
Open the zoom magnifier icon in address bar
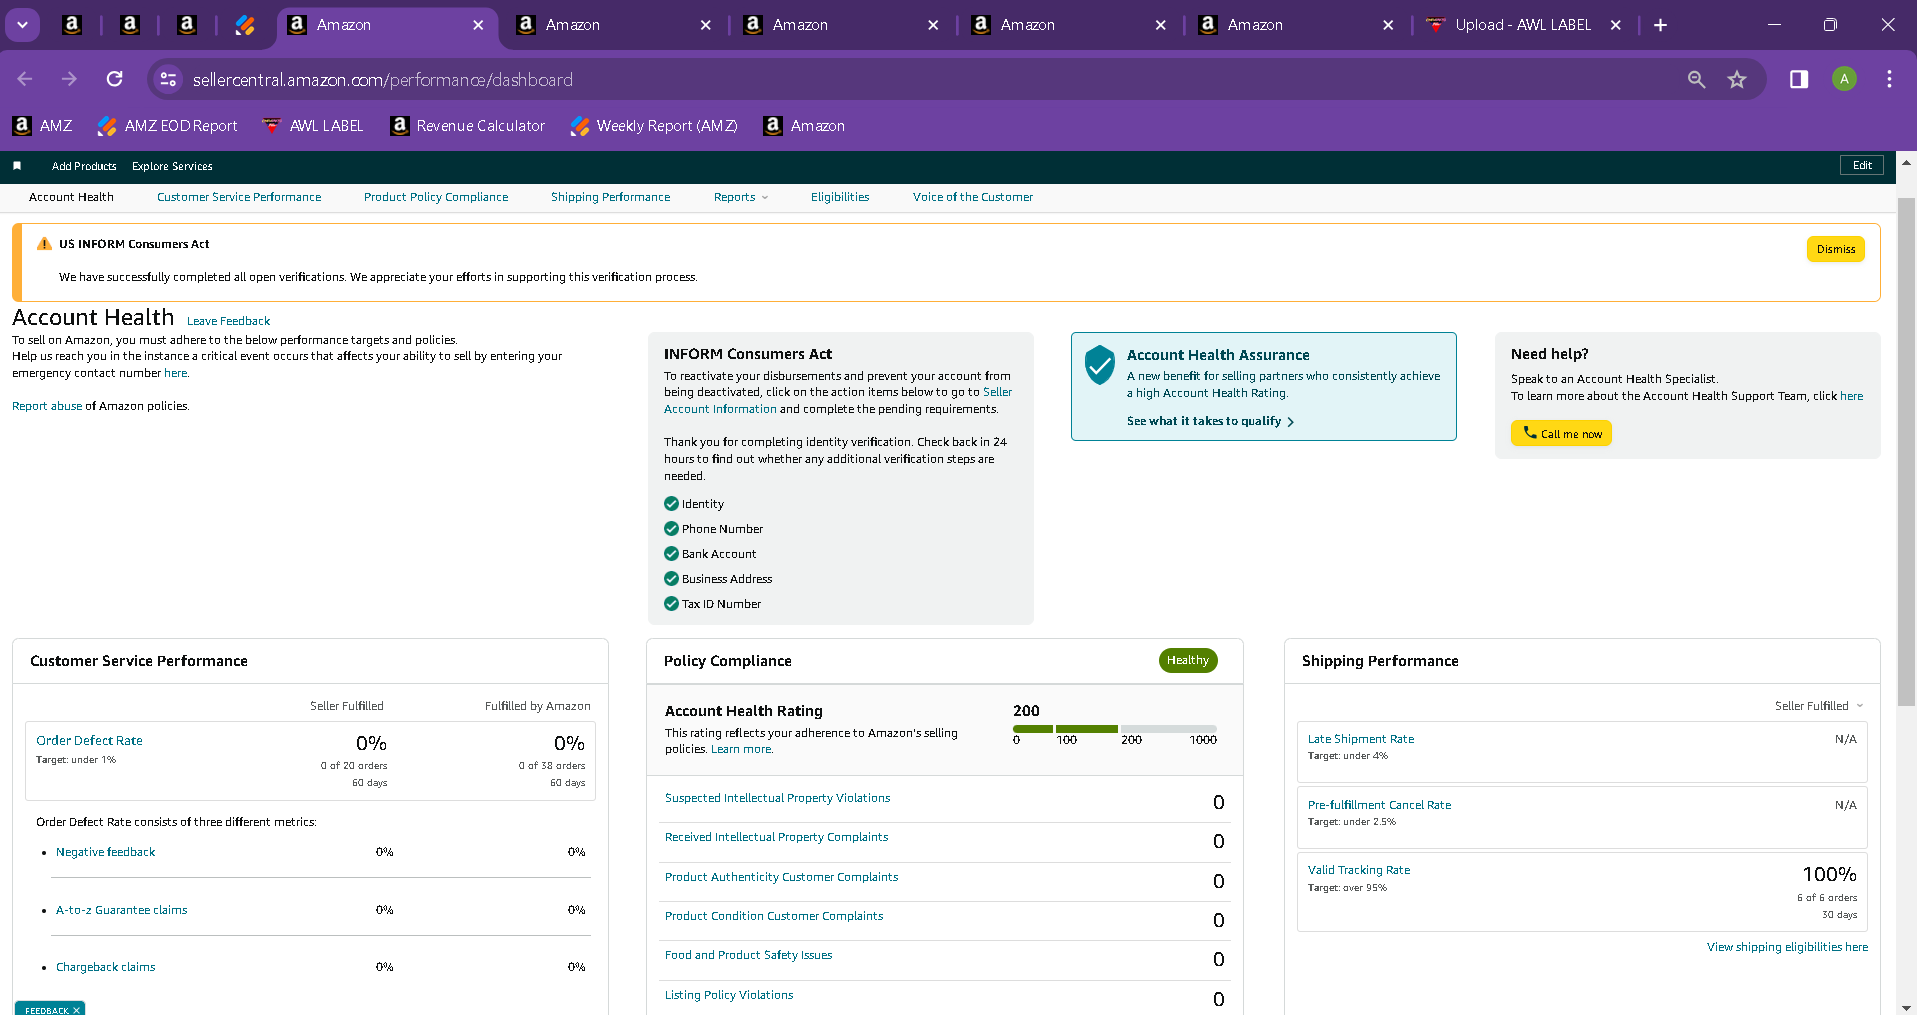[1696, 79]
